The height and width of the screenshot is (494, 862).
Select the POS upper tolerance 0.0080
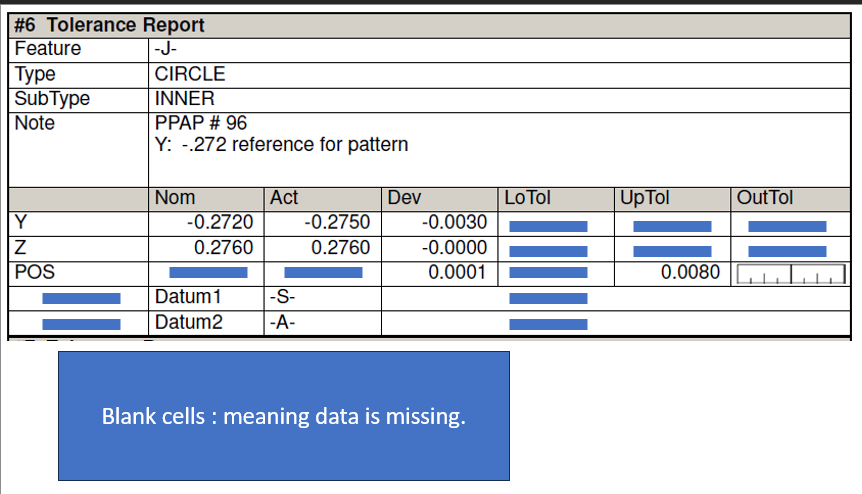pos(689,272)
